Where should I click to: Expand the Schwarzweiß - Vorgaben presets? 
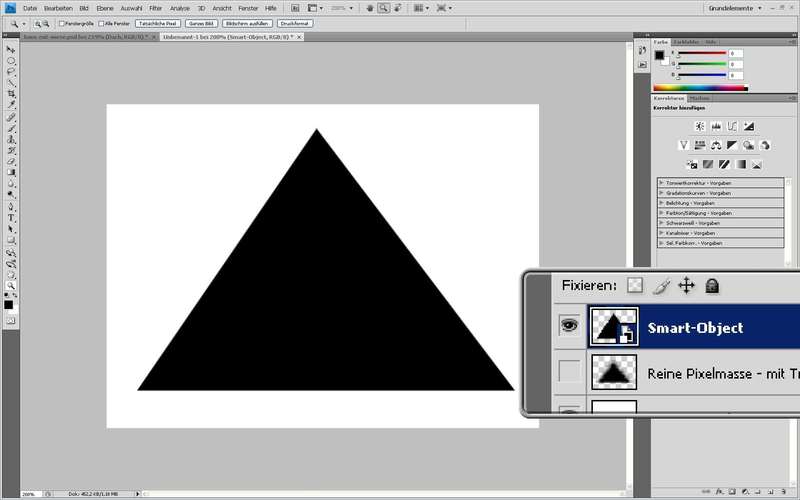(662, 223)
